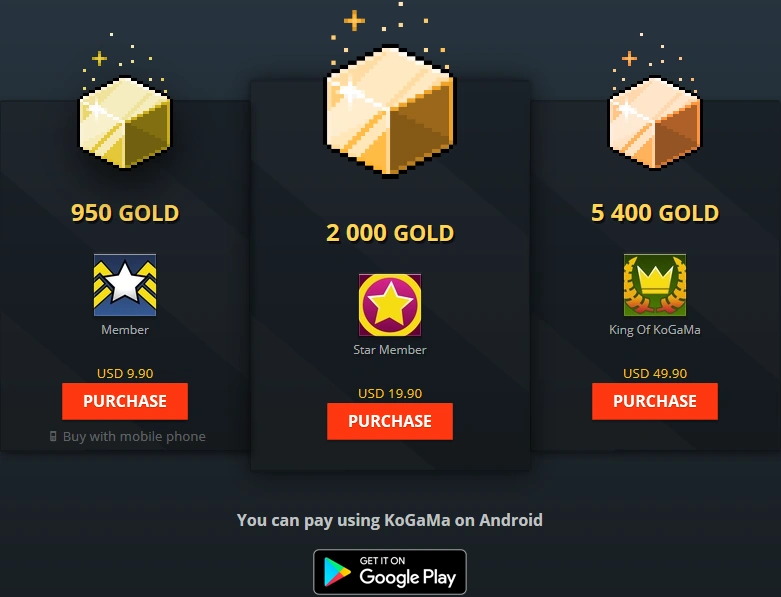Click the Star Member label text
781x597 pixels.
pyautogui.click(x=390, y=350)
